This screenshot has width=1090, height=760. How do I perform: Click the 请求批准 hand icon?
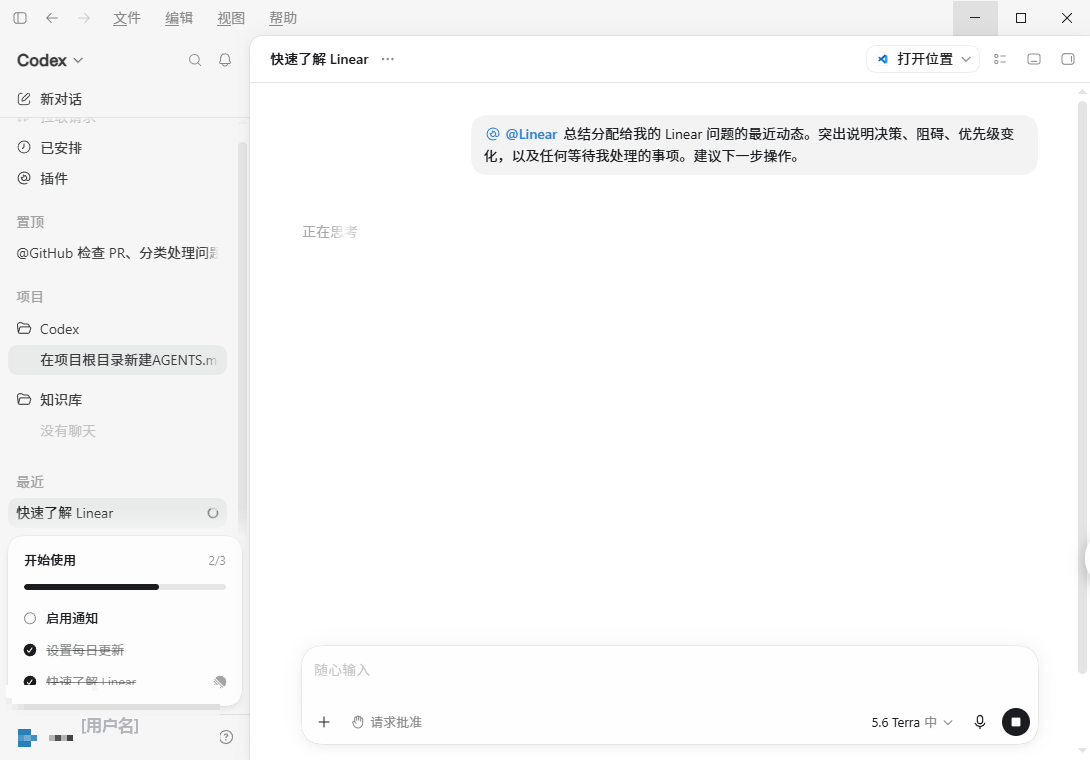point(357,722)
